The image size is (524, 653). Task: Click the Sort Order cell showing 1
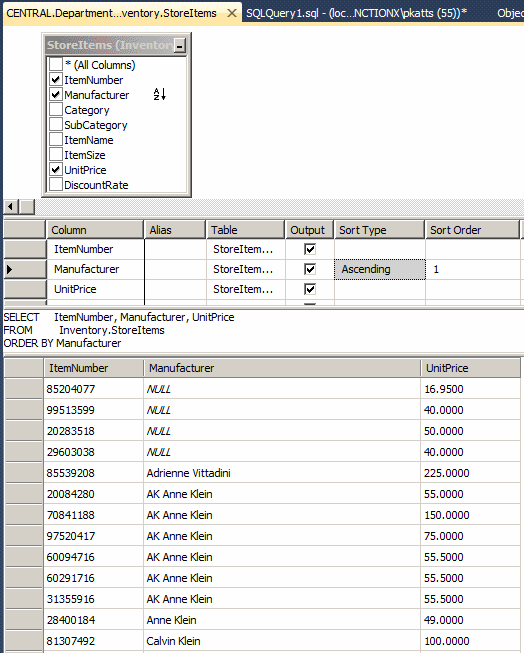coord(473,269)
